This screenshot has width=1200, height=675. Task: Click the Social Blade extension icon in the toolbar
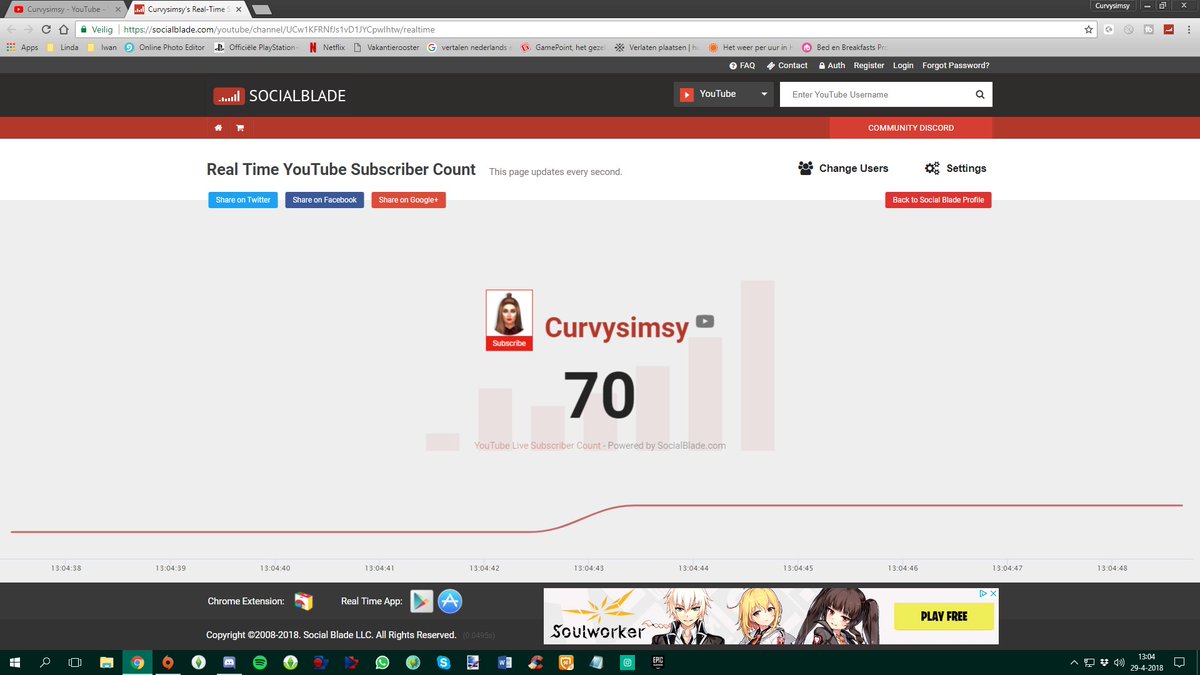1169,29
